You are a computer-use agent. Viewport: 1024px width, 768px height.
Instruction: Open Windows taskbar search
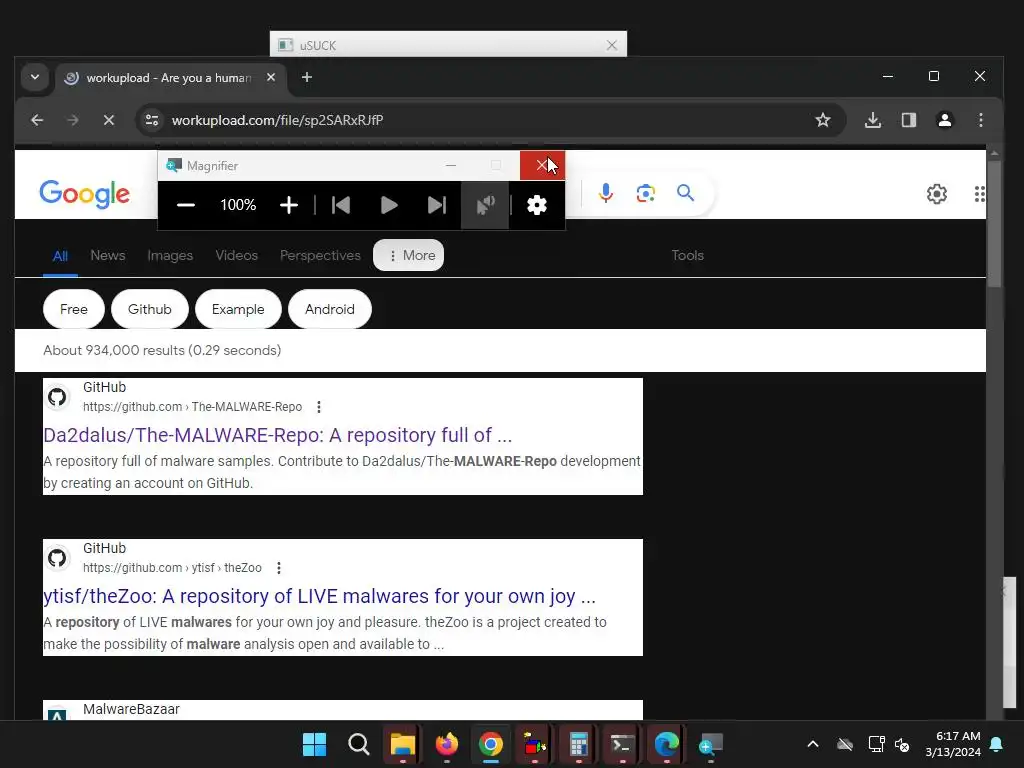(359, 744)
